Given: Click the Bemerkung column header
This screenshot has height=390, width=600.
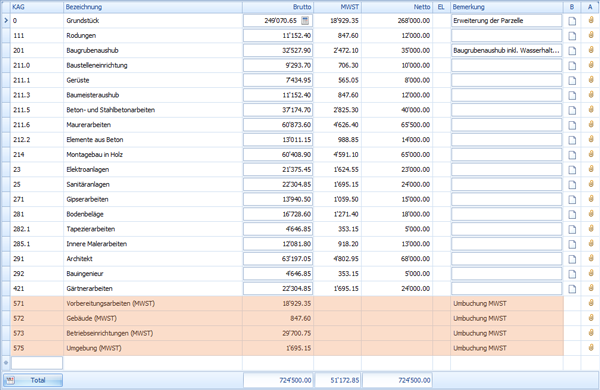Looking at the screenshot, I should (507, 7).
